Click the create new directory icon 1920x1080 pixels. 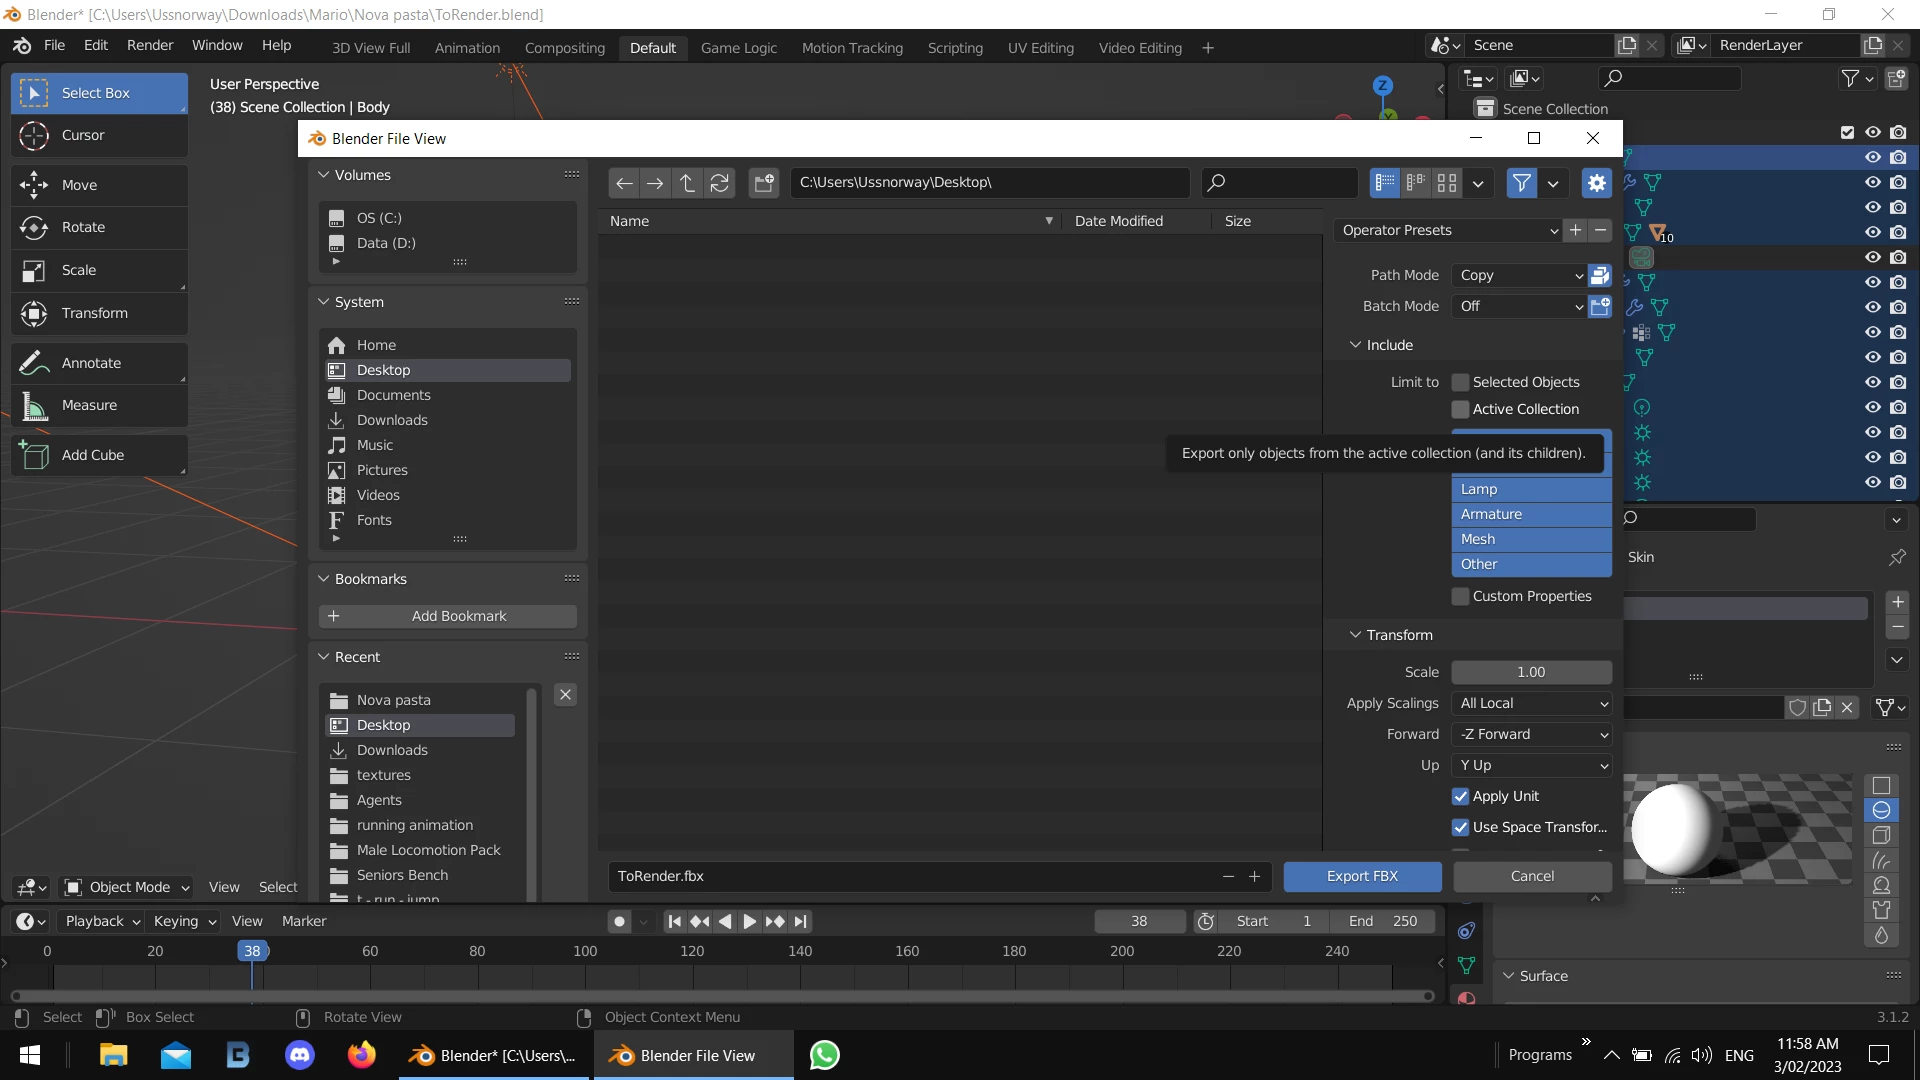click(764, 183)
